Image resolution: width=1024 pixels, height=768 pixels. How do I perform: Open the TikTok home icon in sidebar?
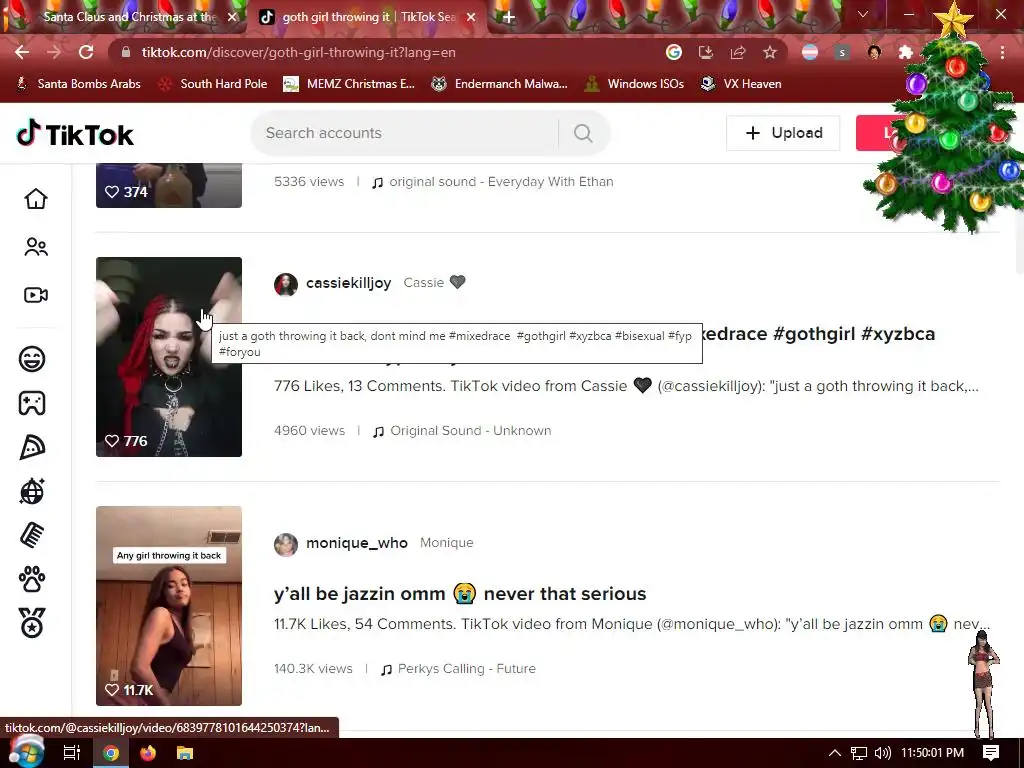click(36, 199)
